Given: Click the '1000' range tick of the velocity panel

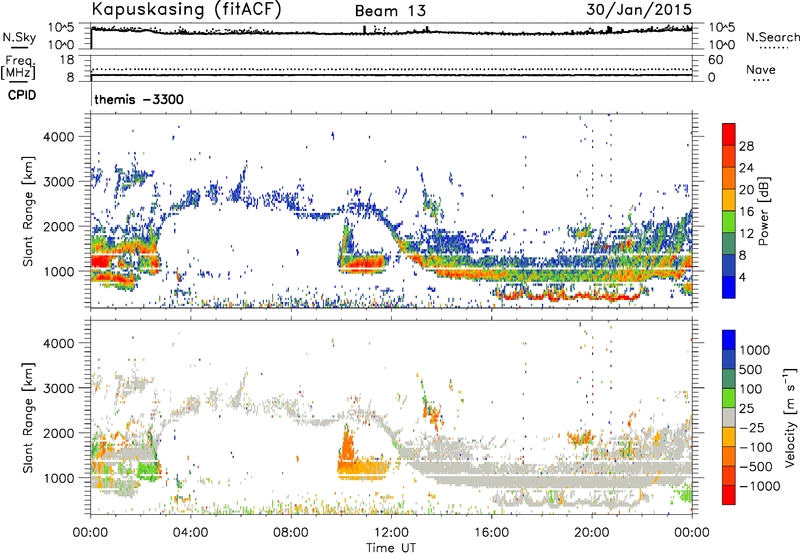Looking at the screenshot, I should 59,478.
